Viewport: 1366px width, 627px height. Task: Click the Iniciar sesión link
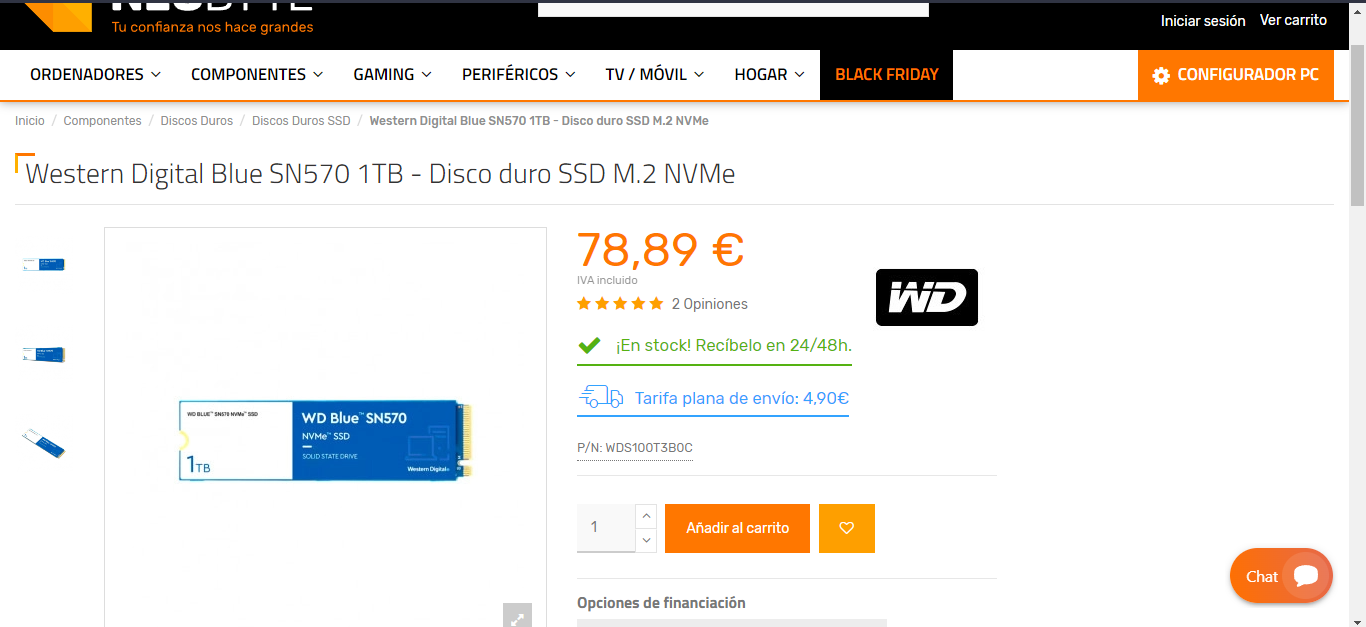click(x=1203, y=20)
